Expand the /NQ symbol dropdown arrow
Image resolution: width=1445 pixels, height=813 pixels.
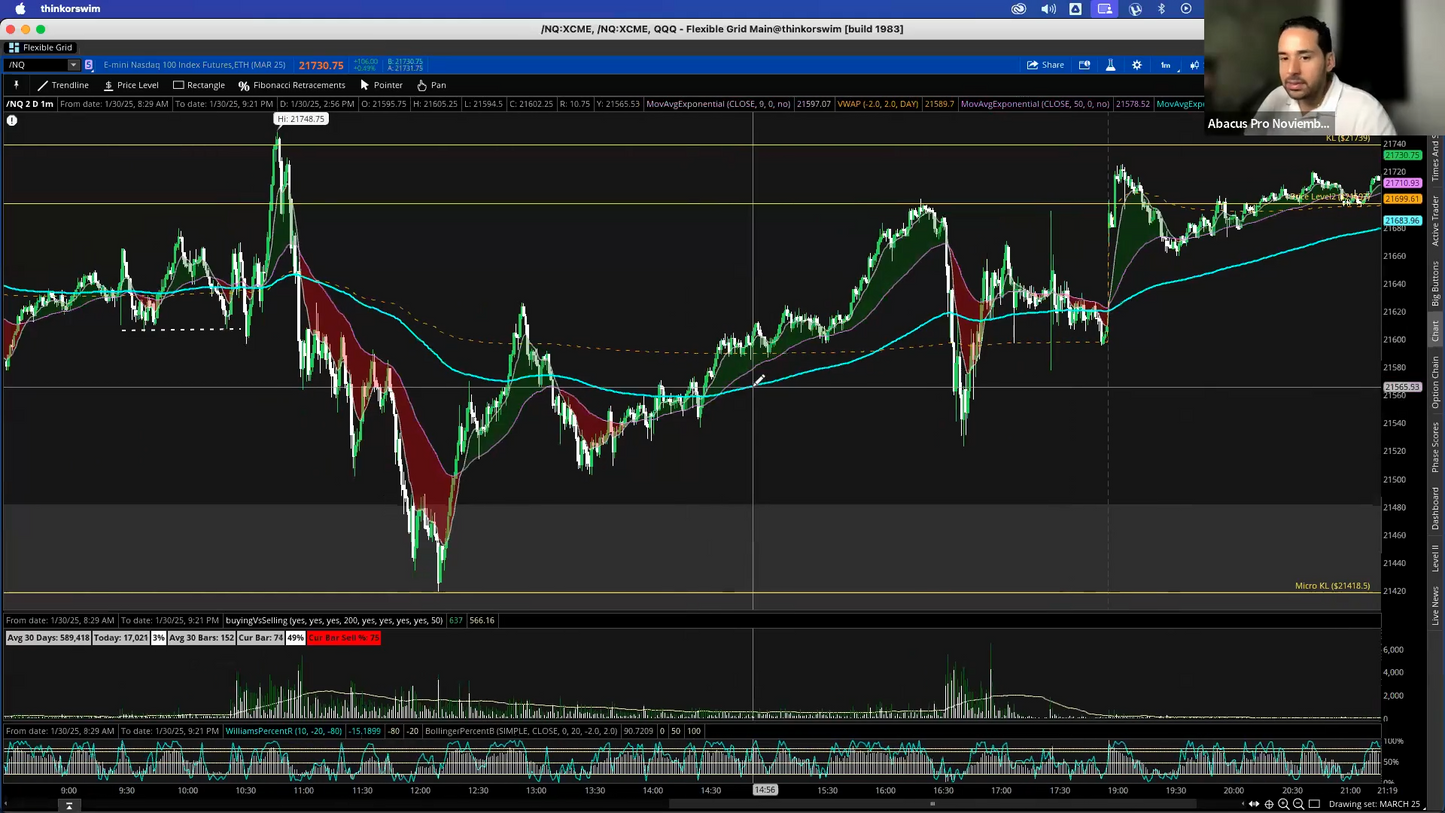73,65
